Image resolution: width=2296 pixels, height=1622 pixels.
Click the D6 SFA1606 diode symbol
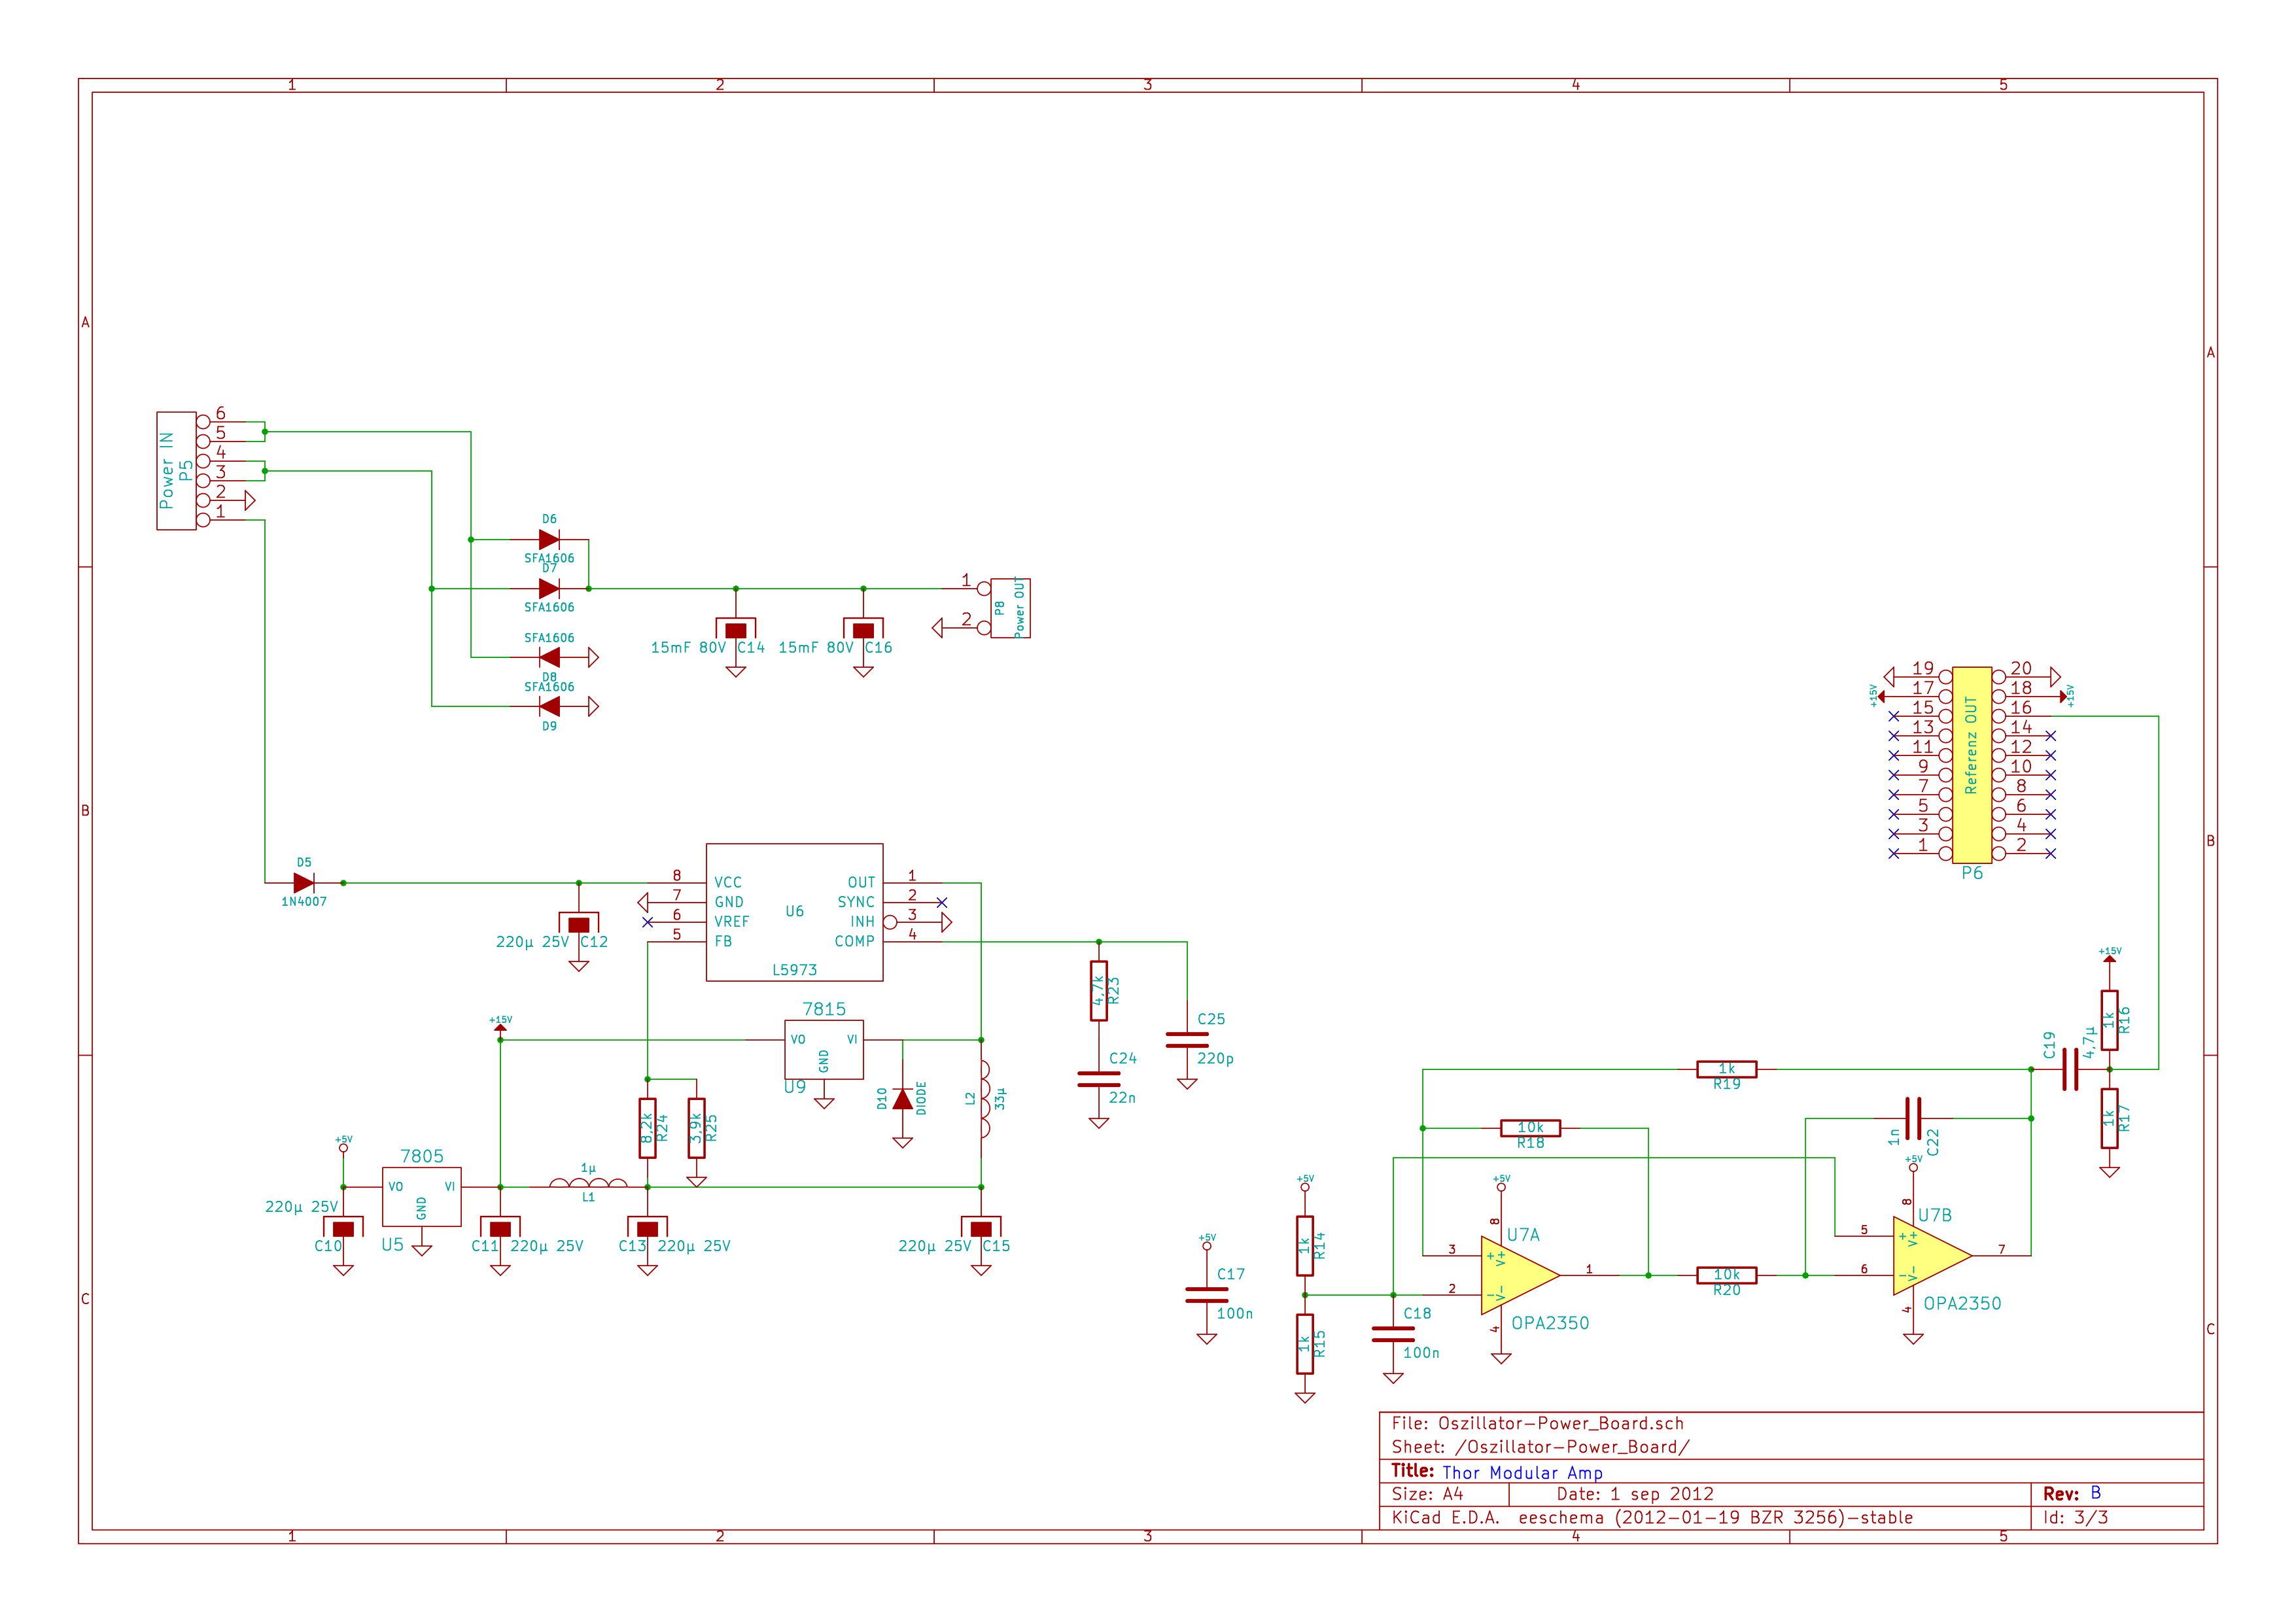[x=549, y=540]
